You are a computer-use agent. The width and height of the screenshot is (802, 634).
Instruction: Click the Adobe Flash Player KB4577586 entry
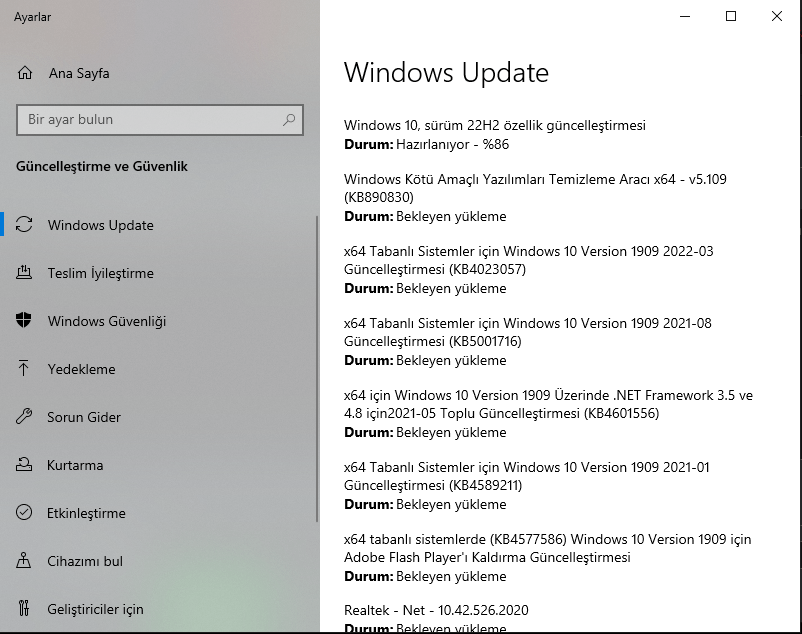point(547,549)
